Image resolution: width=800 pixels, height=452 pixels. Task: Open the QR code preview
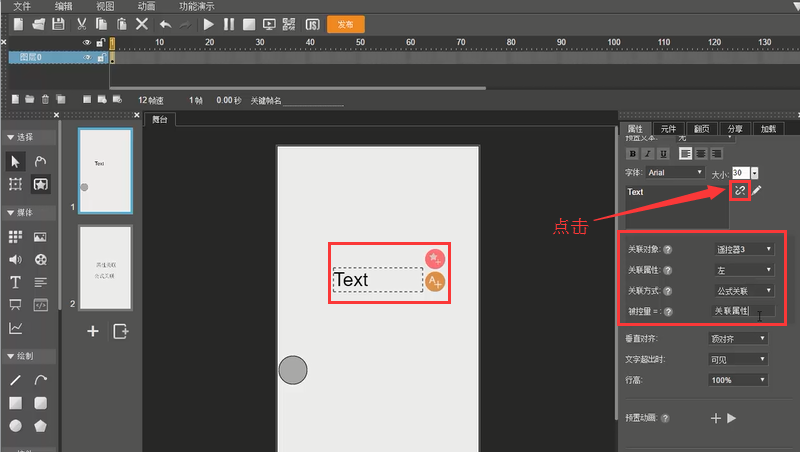point(289,24)
